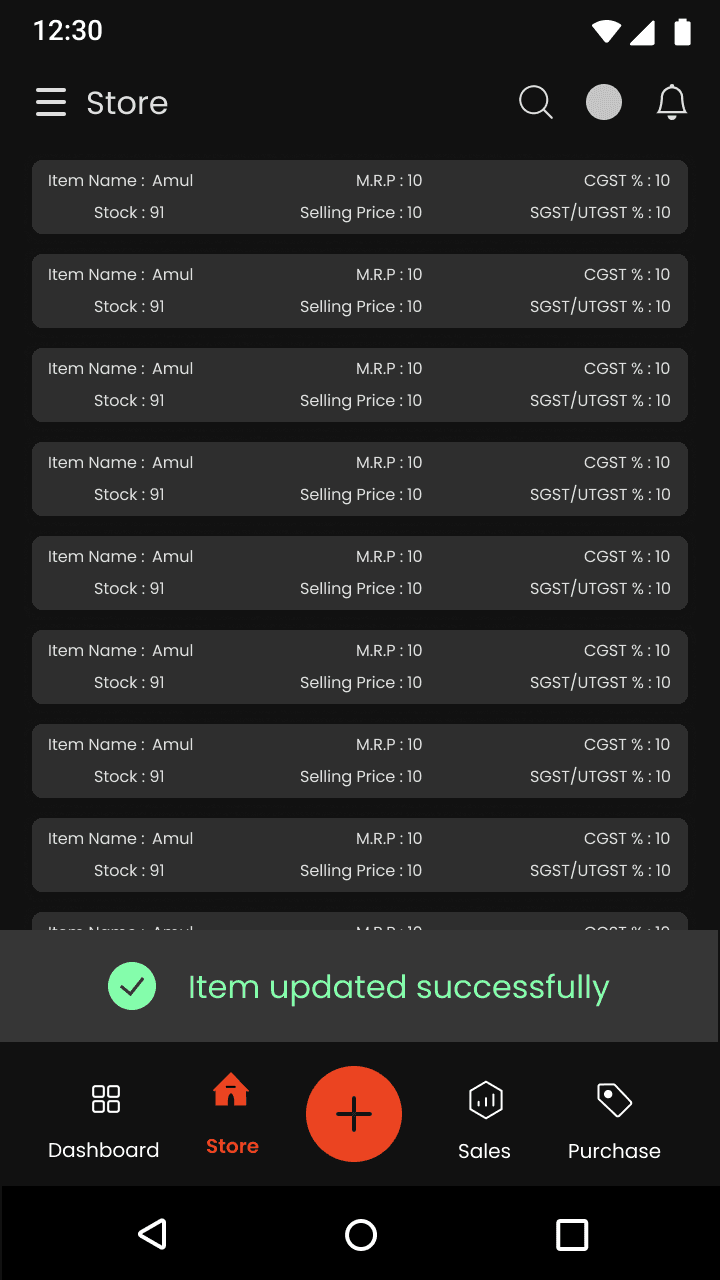Tap the green success checkmark icon
This screenshot has height=1280, width=720.
click(x=132, y=987)
